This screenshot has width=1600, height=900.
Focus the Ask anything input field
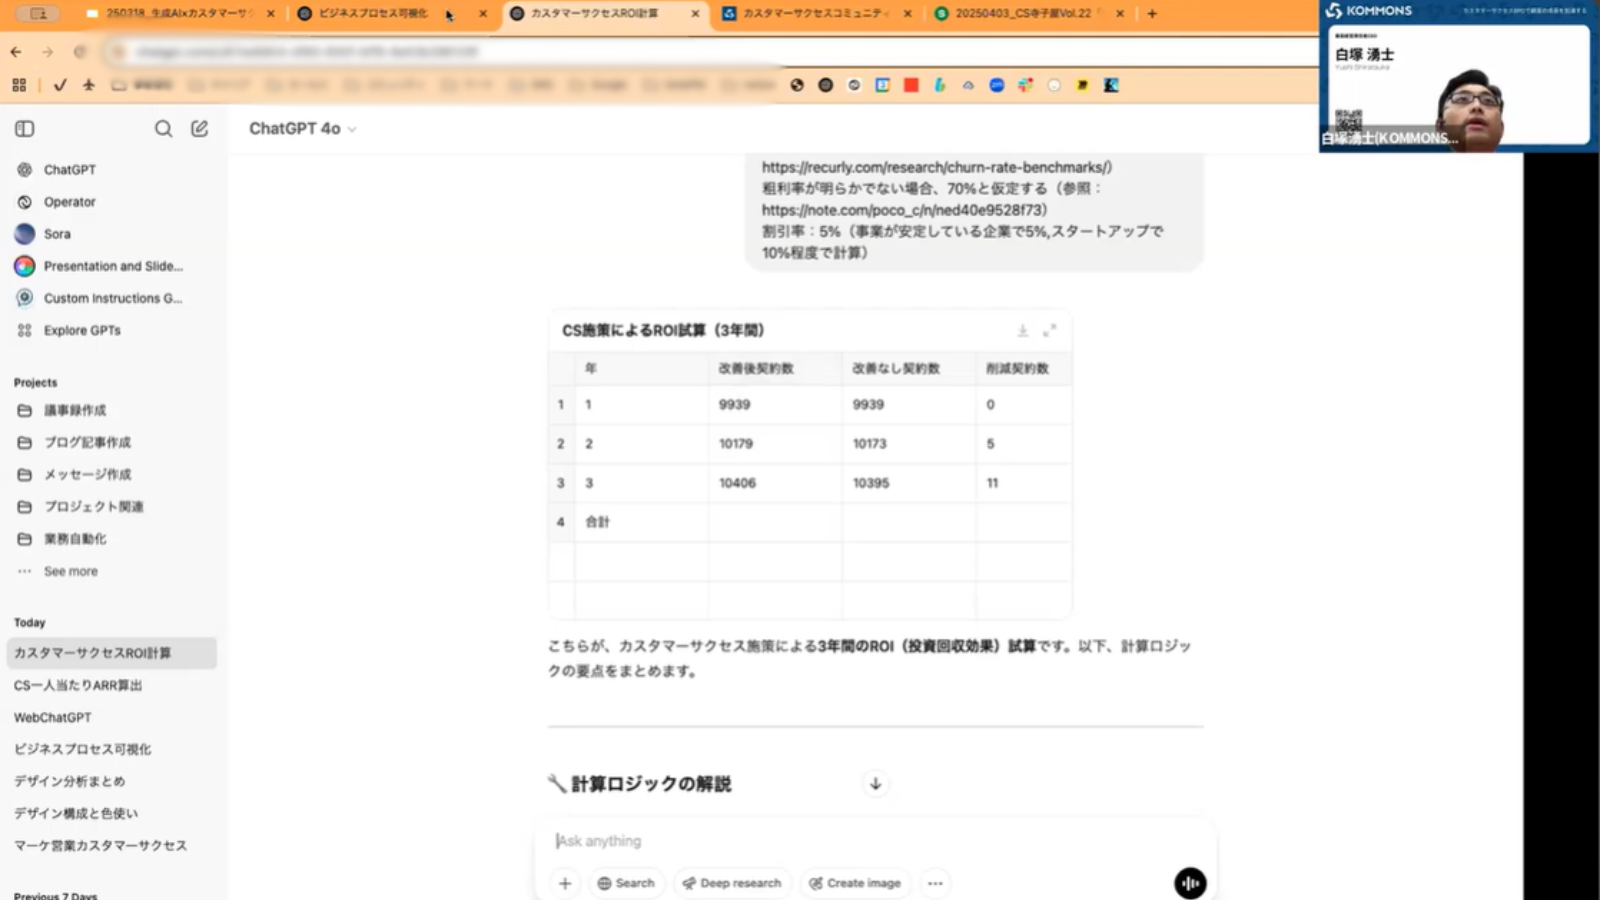click(875, 841)
